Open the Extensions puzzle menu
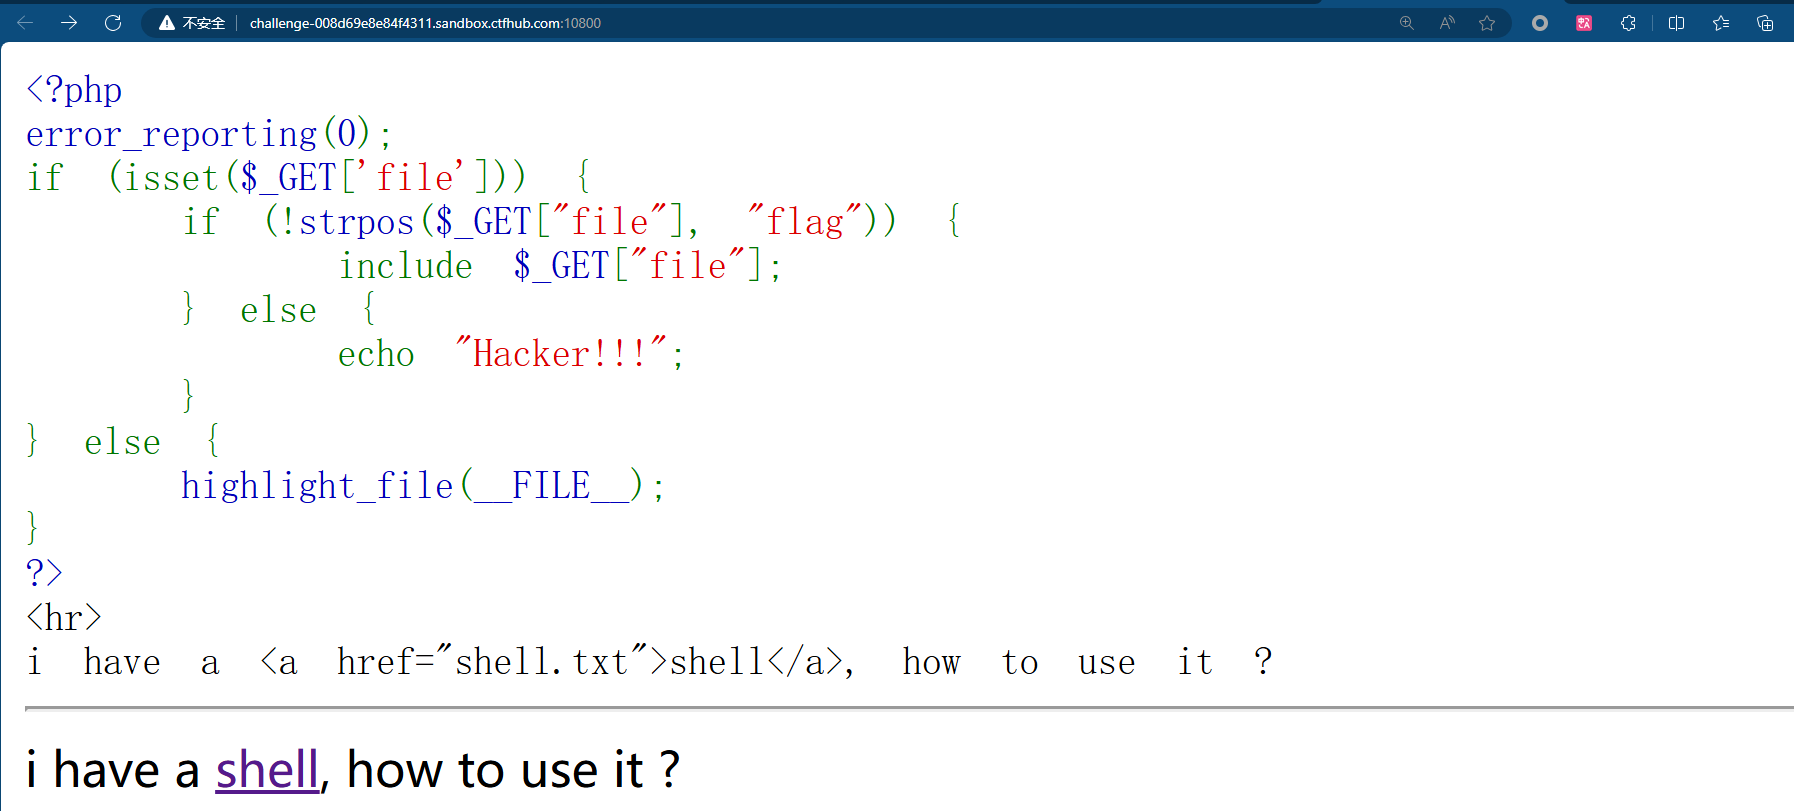This screenshot has height=811, width=1794. pyautogui.click(x=1628, y=23)
